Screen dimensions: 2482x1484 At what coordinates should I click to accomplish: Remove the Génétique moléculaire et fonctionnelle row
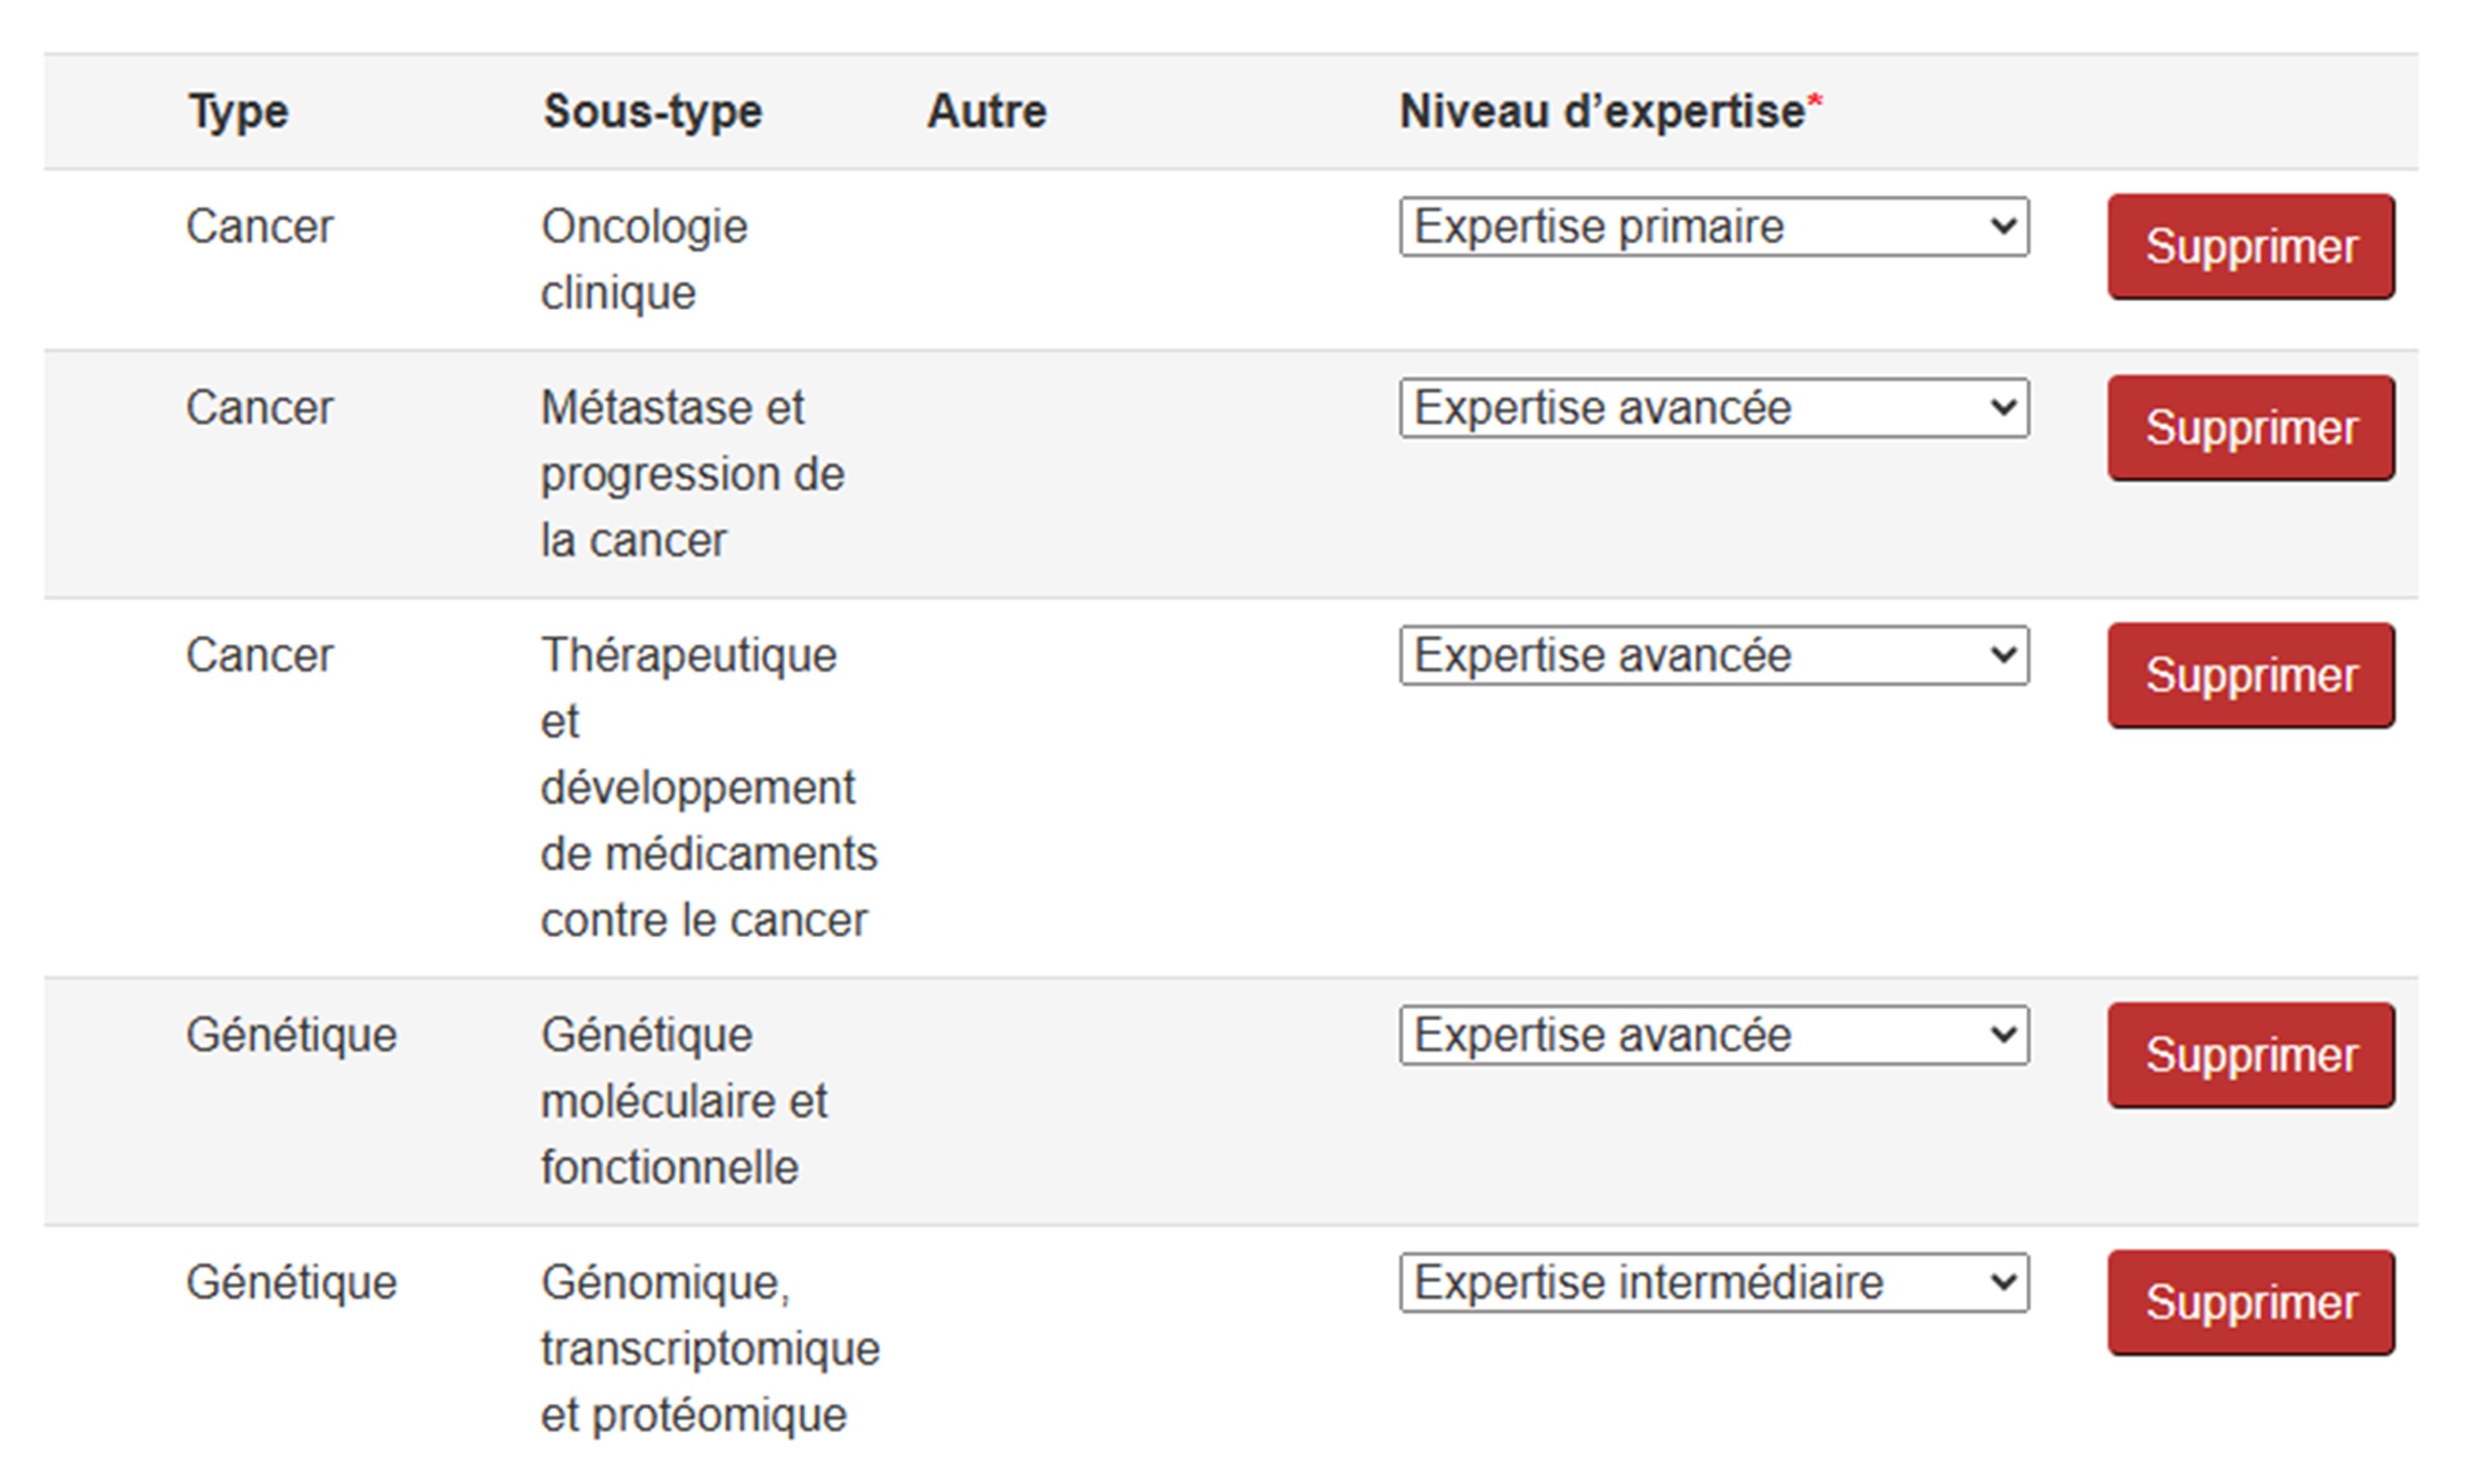click(x=2250, y=1055)
